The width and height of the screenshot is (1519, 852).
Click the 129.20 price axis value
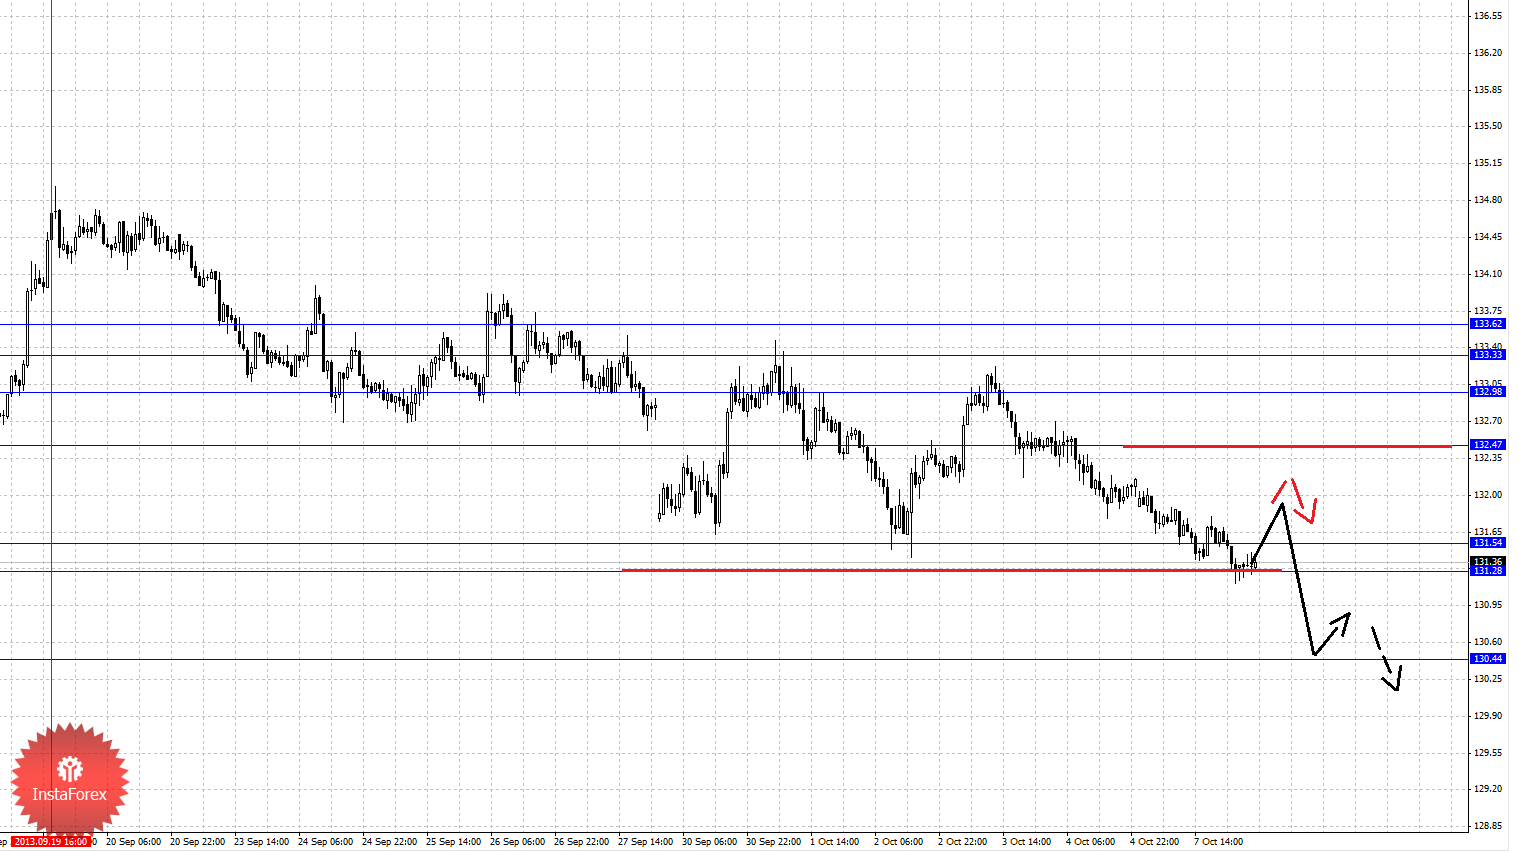pyautogui.click(x=1488, y=789)
